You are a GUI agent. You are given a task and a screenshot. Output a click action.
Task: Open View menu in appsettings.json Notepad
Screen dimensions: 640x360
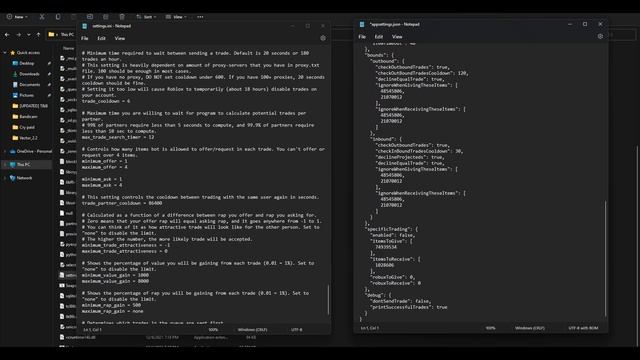(x=397, y=36)
